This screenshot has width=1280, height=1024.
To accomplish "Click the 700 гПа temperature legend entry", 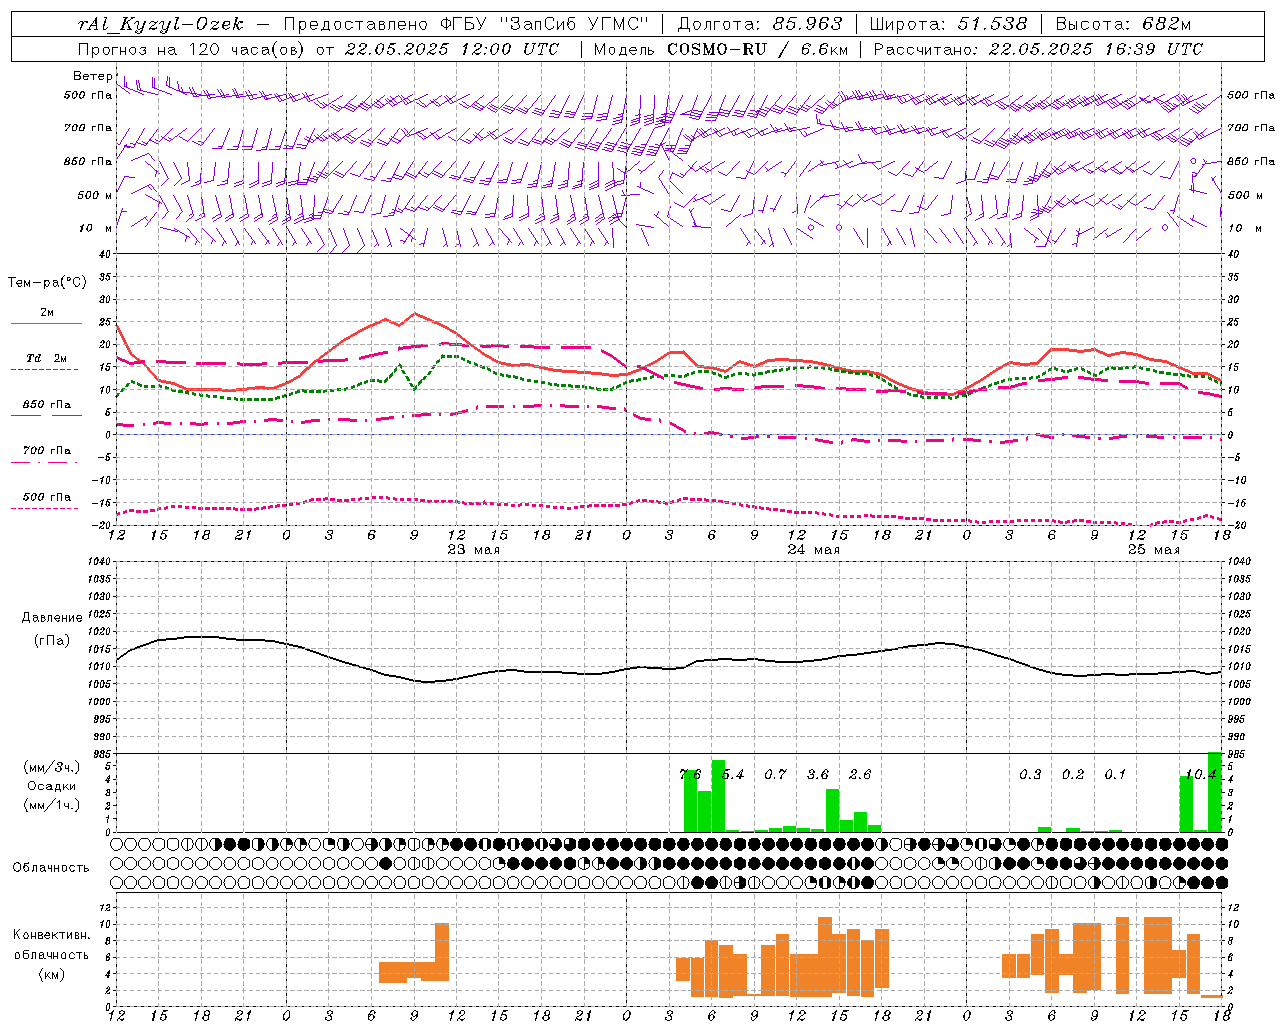I will coord(47,450).
